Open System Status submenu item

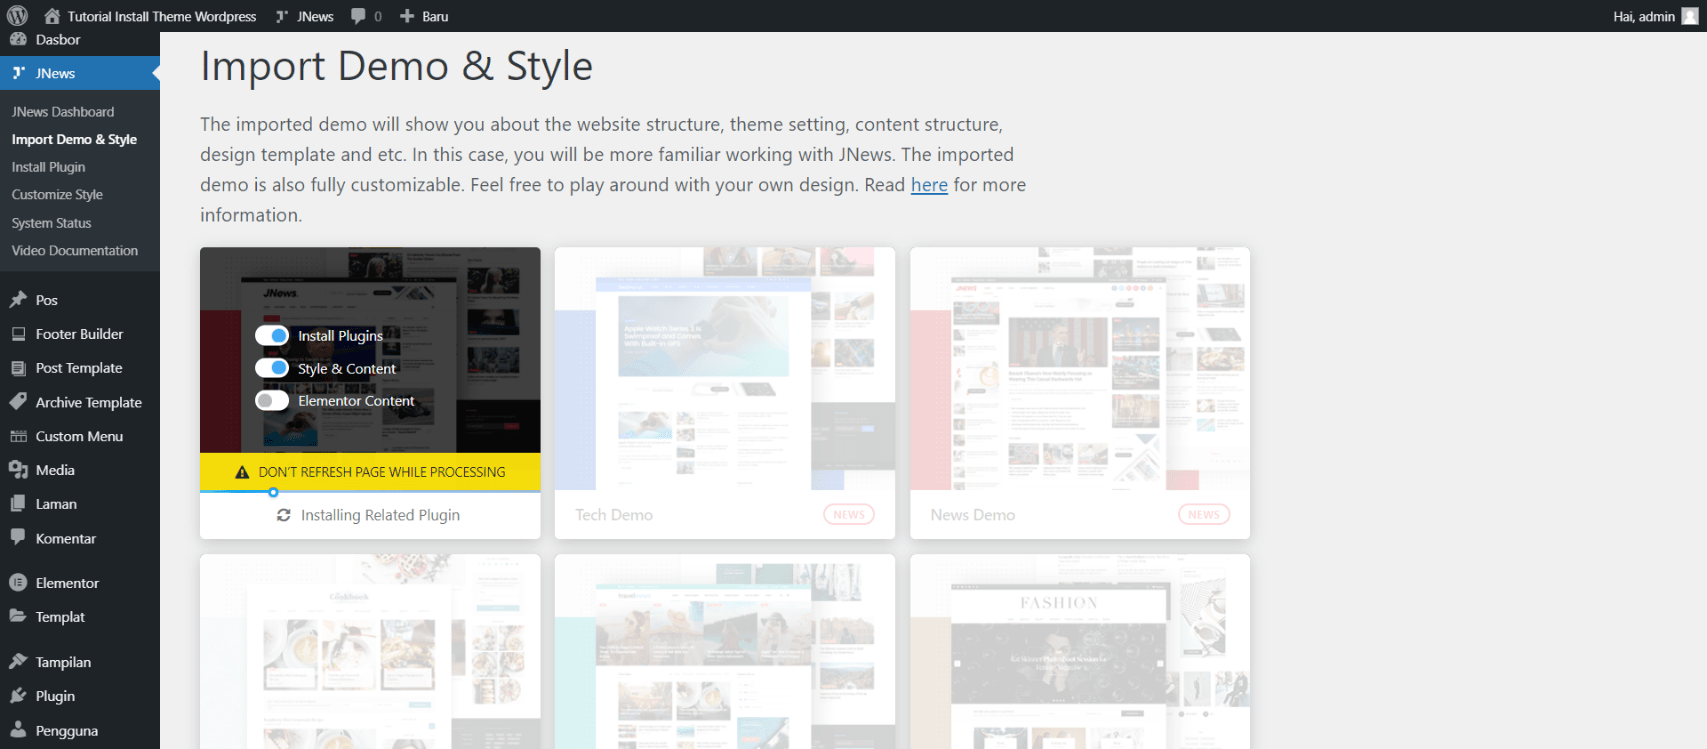point(52,223)
